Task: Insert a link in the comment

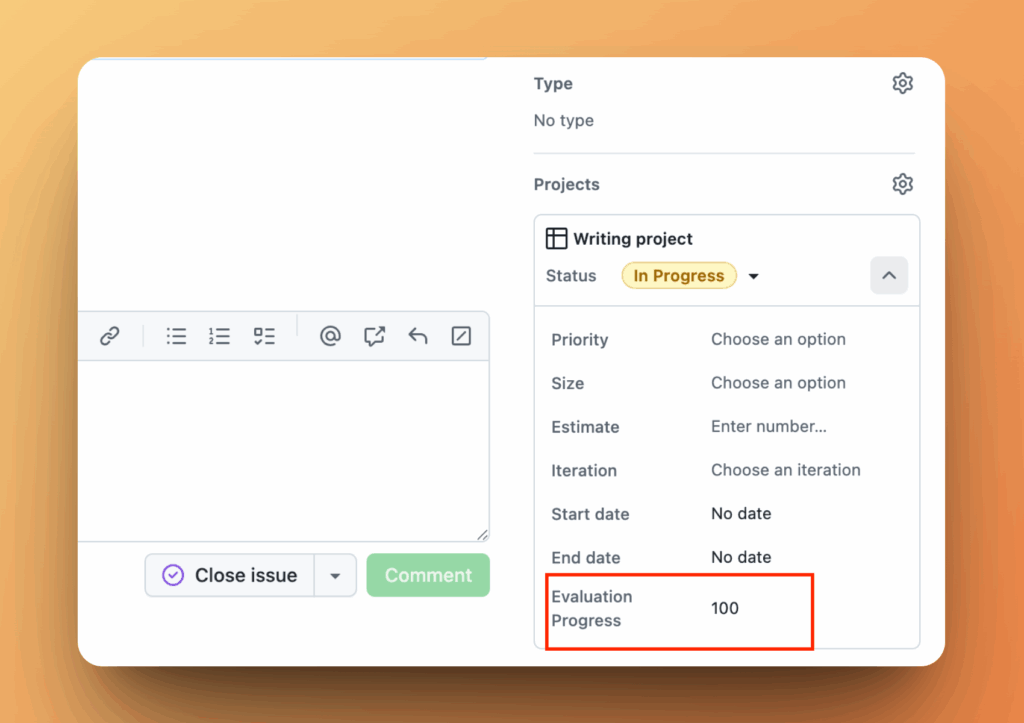Action: coord(110,336)
